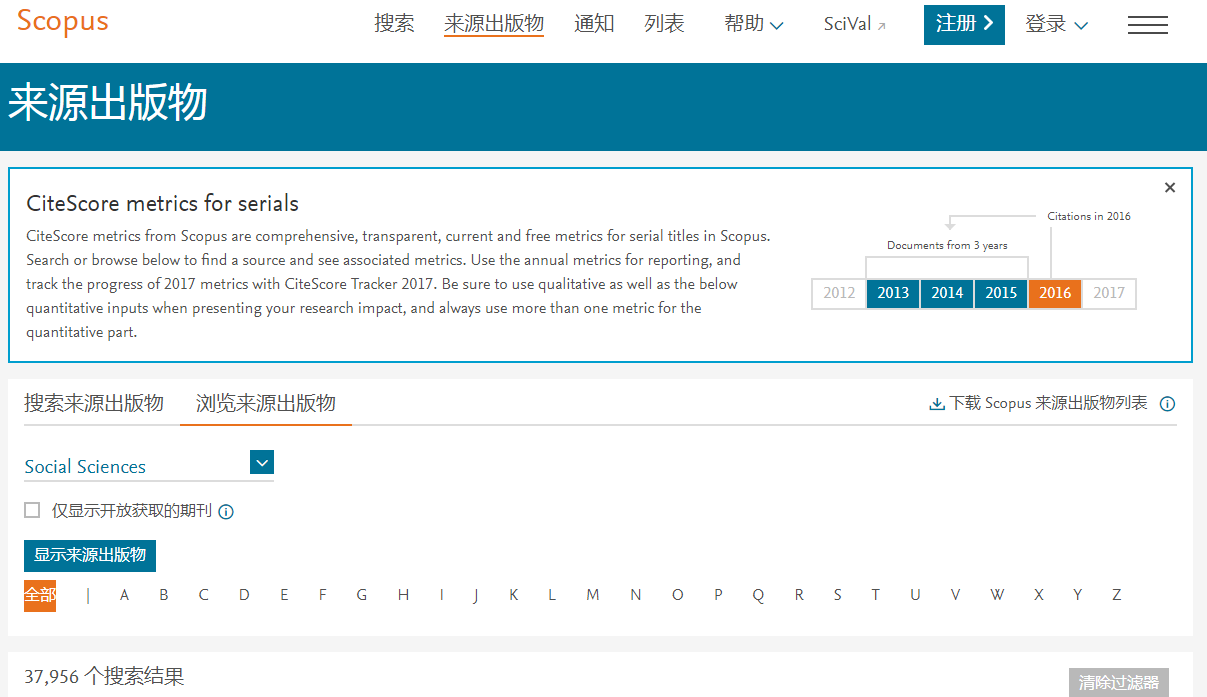1207x697 pixels.
Task: Click the 37,956 个搜索结果 count text
Action: [104, 677]
